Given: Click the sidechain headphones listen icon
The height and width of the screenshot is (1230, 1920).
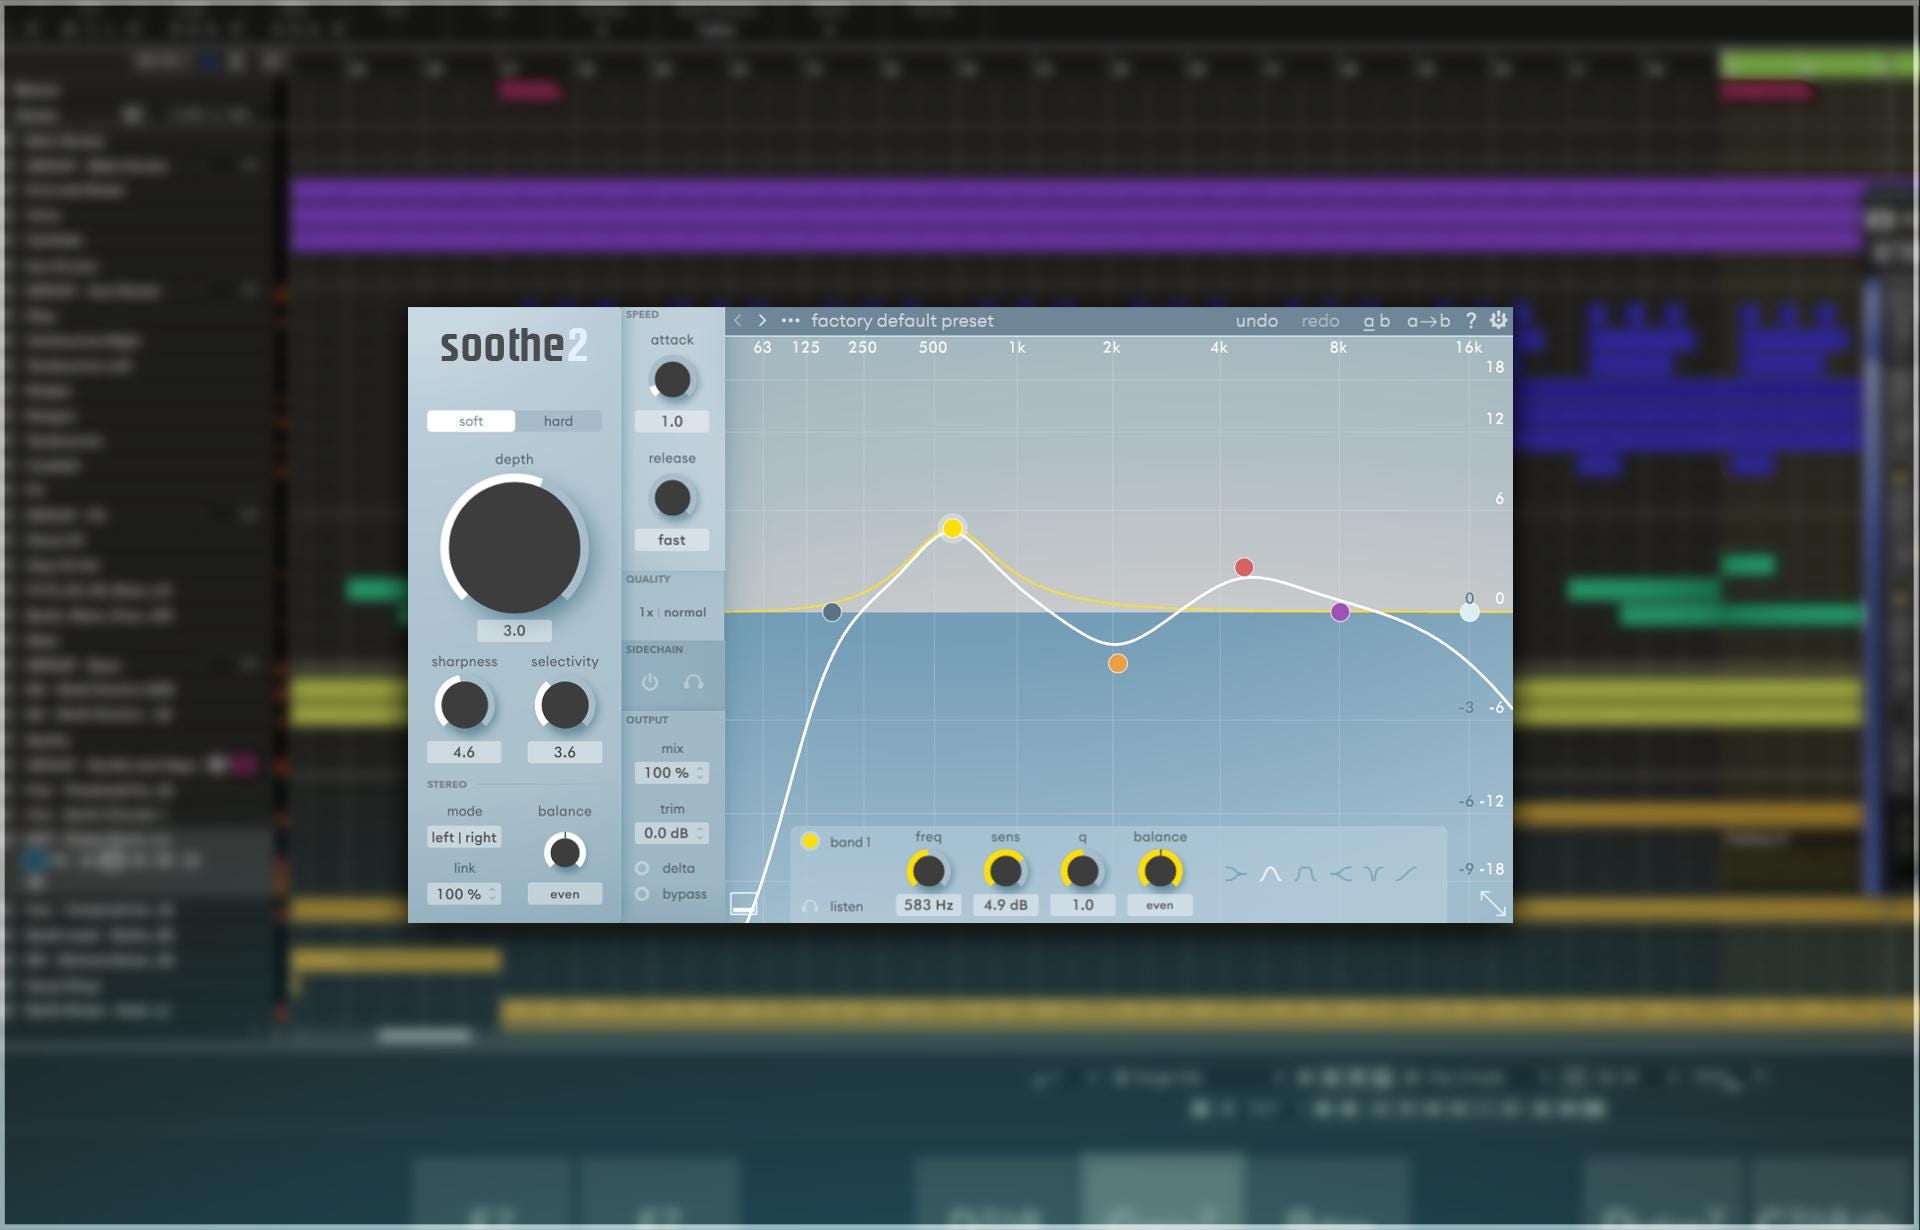Looking at the screenshot, I should point(693,682).
